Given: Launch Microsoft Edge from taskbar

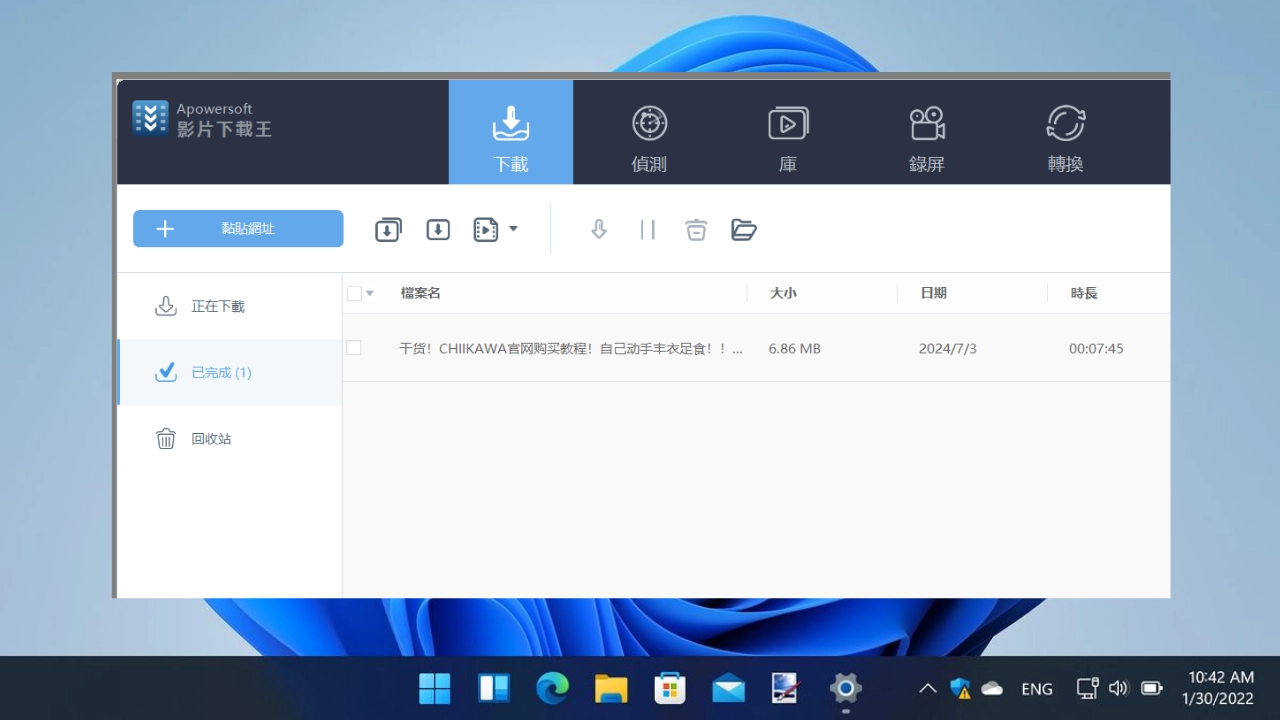Looking at the screenshot, I should pyautogui.click(x=552, y=688).
